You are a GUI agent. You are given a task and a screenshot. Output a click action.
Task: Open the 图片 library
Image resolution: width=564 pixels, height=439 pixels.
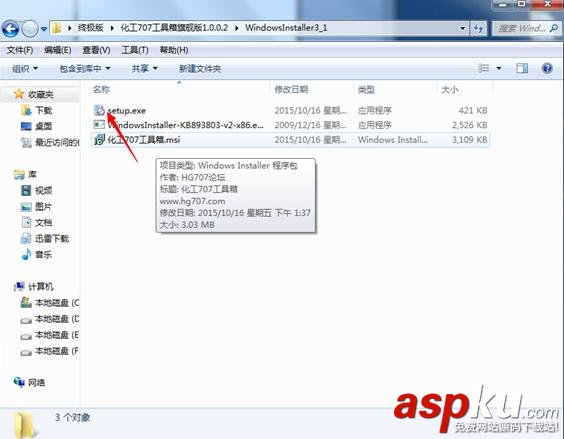point(44,207)
